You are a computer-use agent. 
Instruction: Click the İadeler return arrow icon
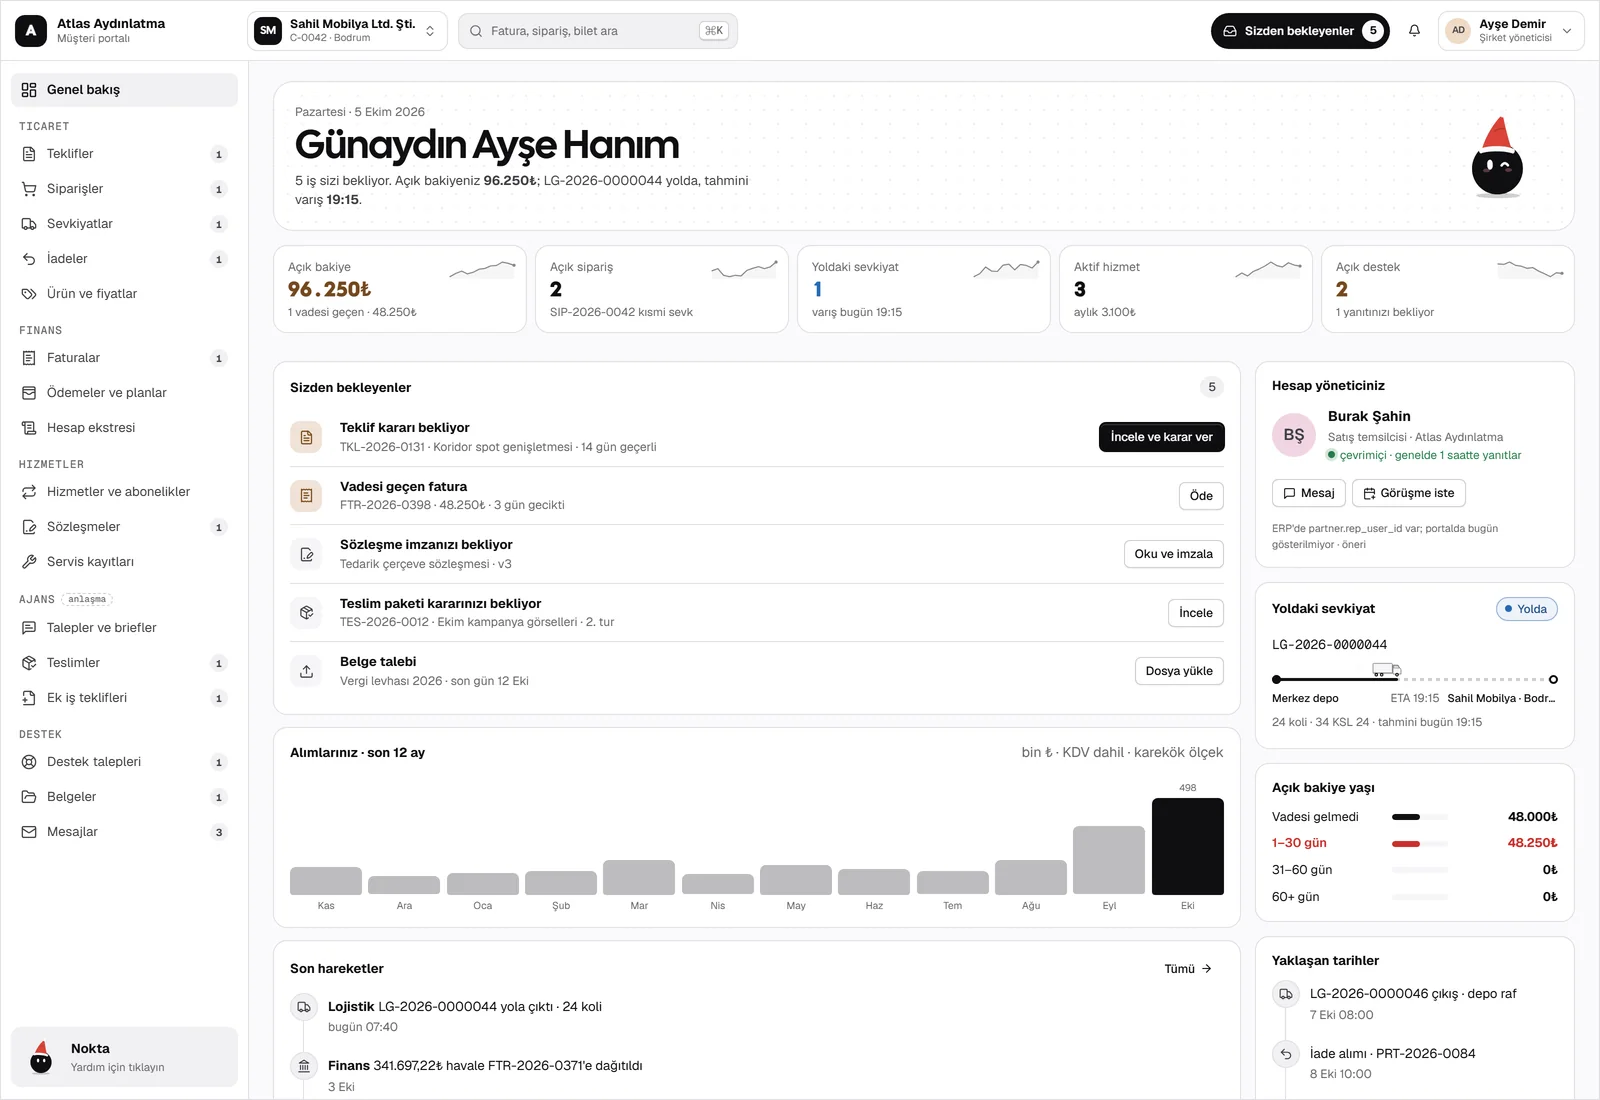(x=29, y=259)
